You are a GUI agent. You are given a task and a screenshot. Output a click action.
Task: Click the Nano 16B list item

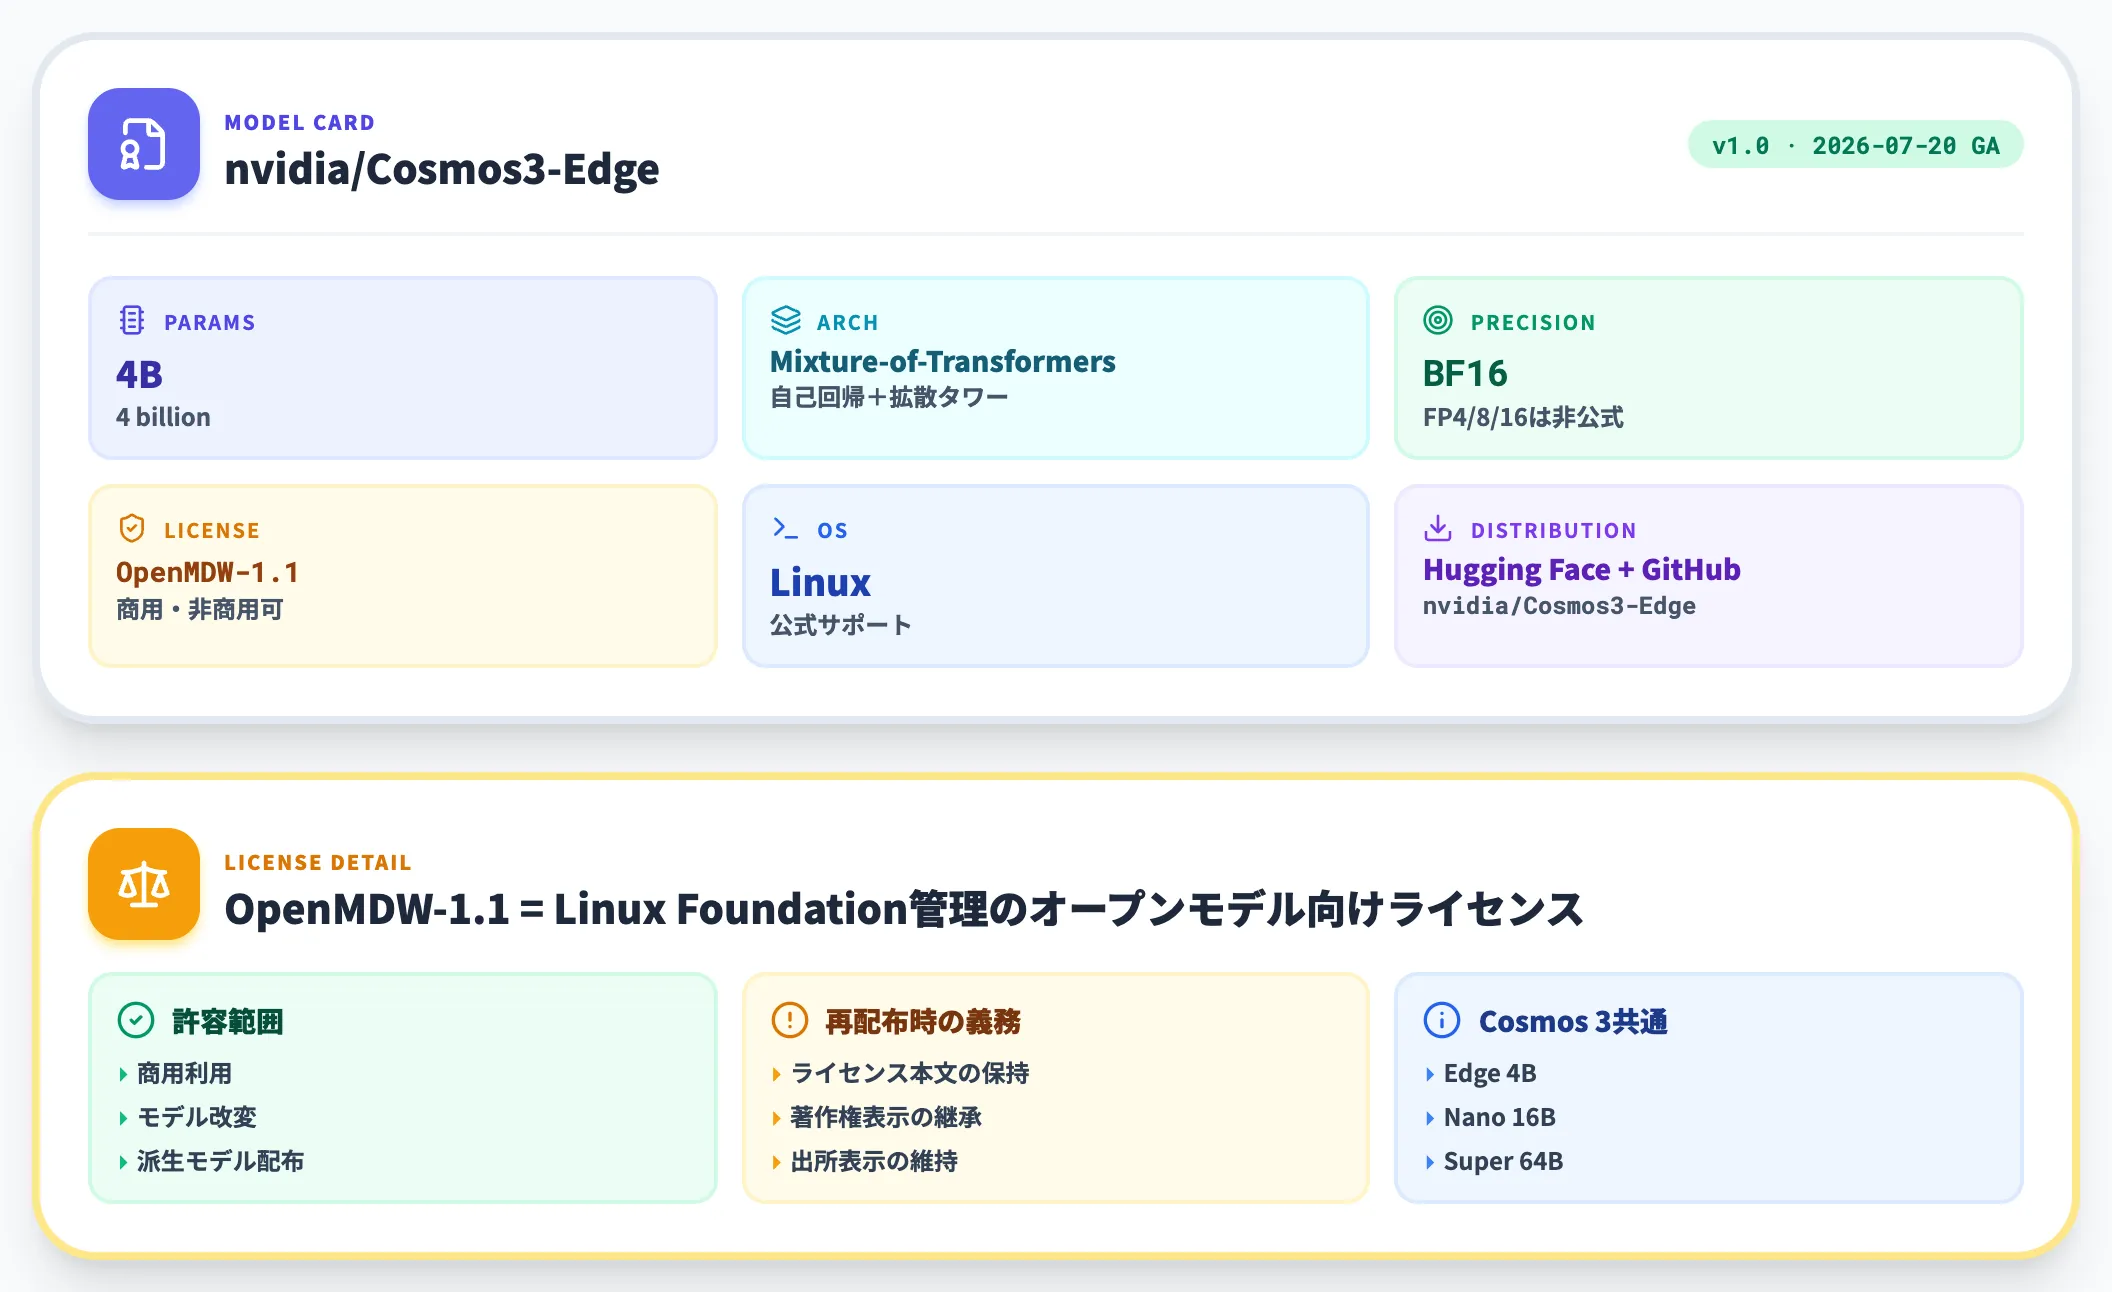point(1500,1118)
